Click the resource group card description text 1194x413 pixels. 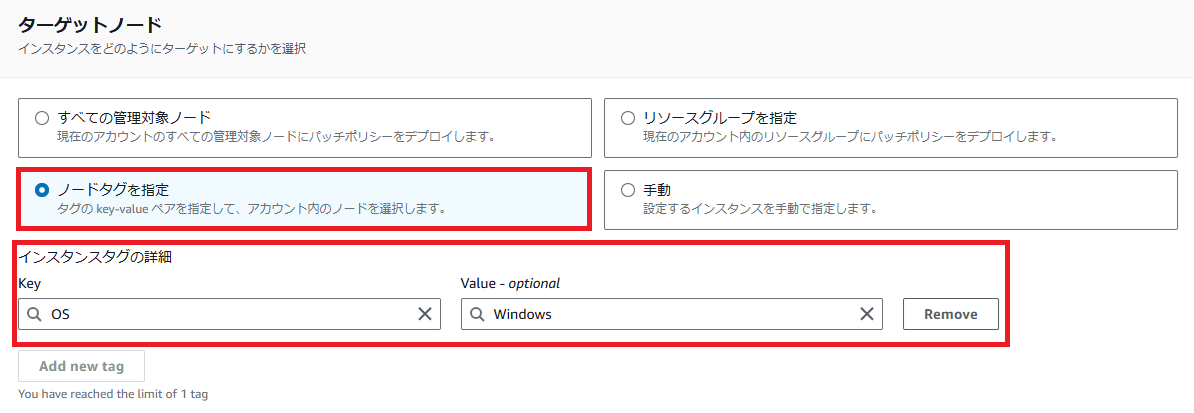[x=850, y=138]
